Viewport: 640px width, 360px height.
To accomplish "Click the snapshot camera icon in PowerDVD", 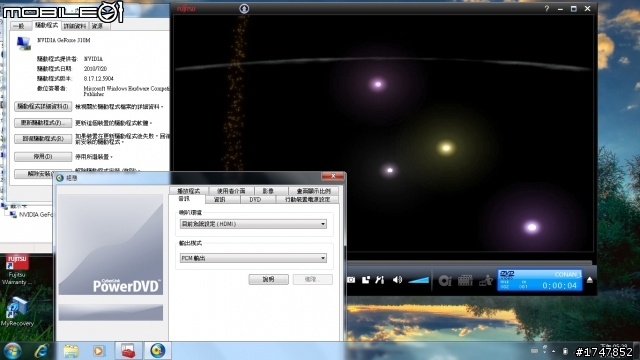I will [351, 280].
